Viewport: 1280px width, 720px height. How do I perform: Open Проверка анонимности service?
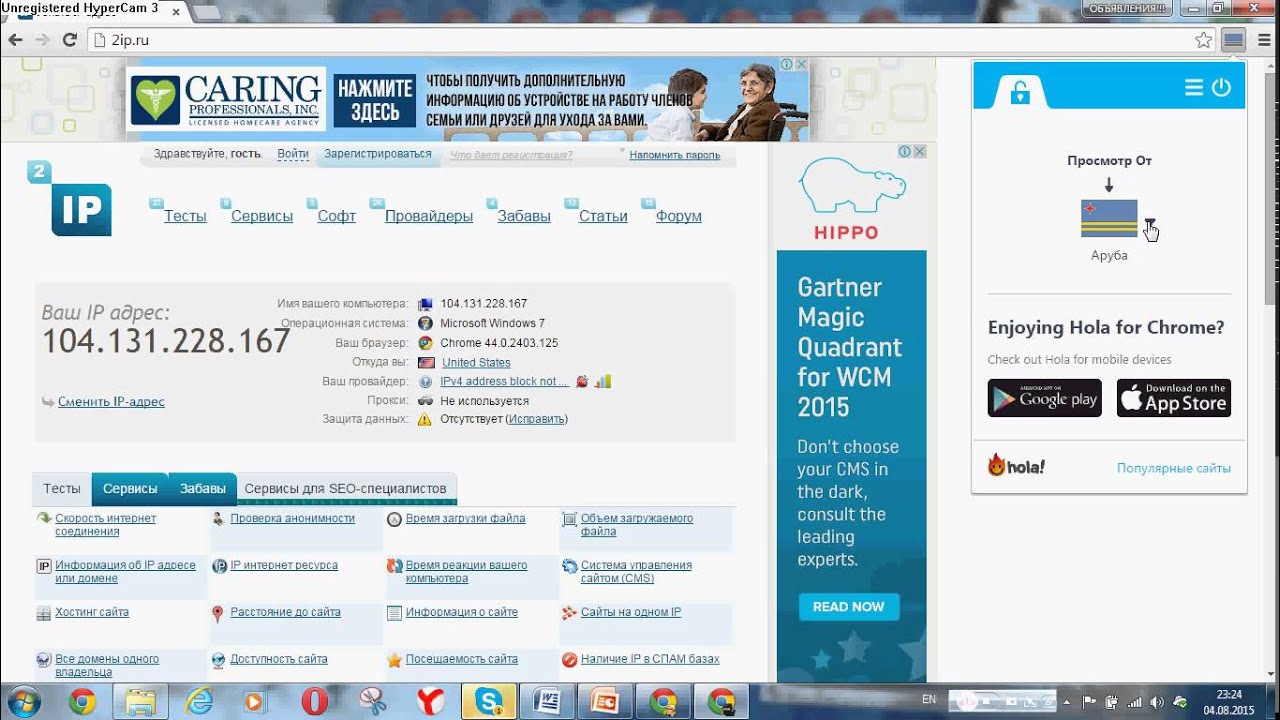pos(292,518)
